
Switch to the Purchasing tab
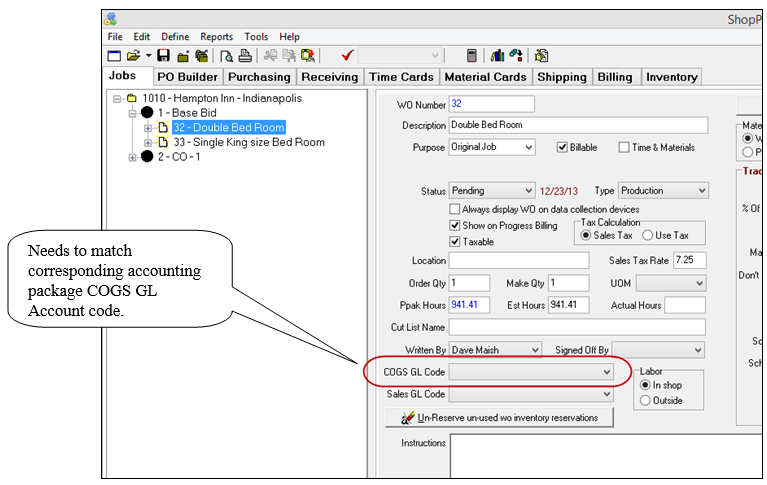click(x=259, y=77)
